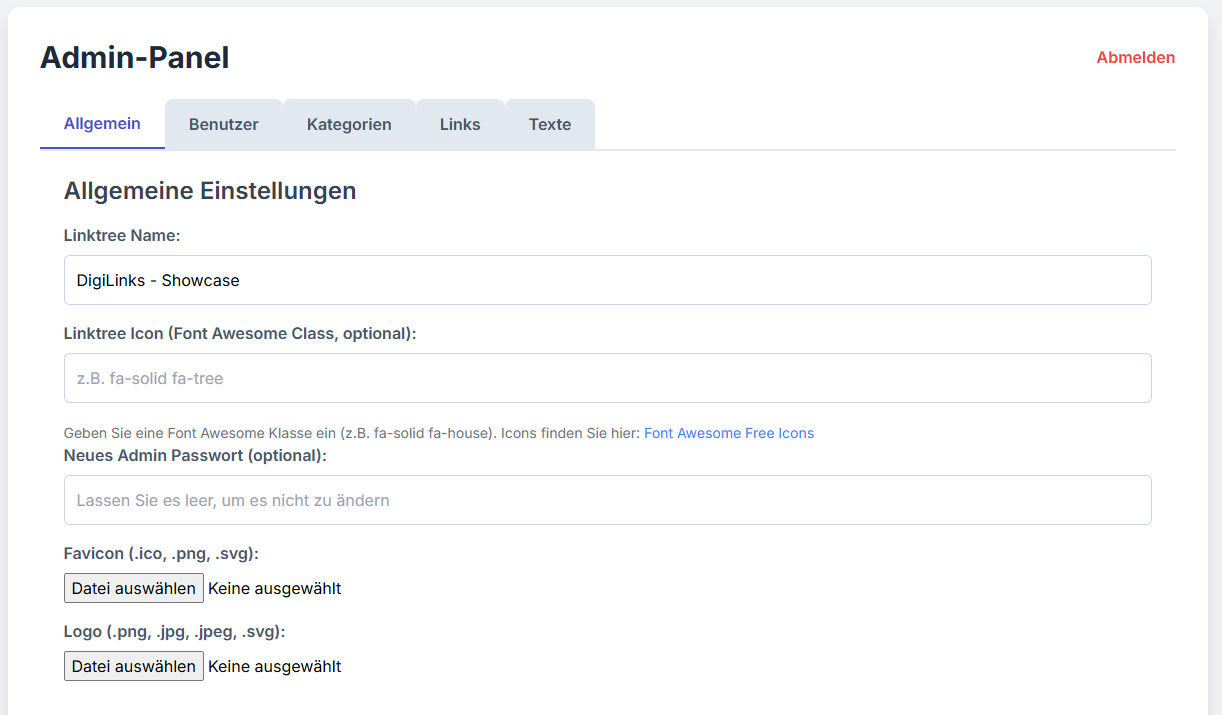Click the Admin-Panel heading

pos(134,57)
